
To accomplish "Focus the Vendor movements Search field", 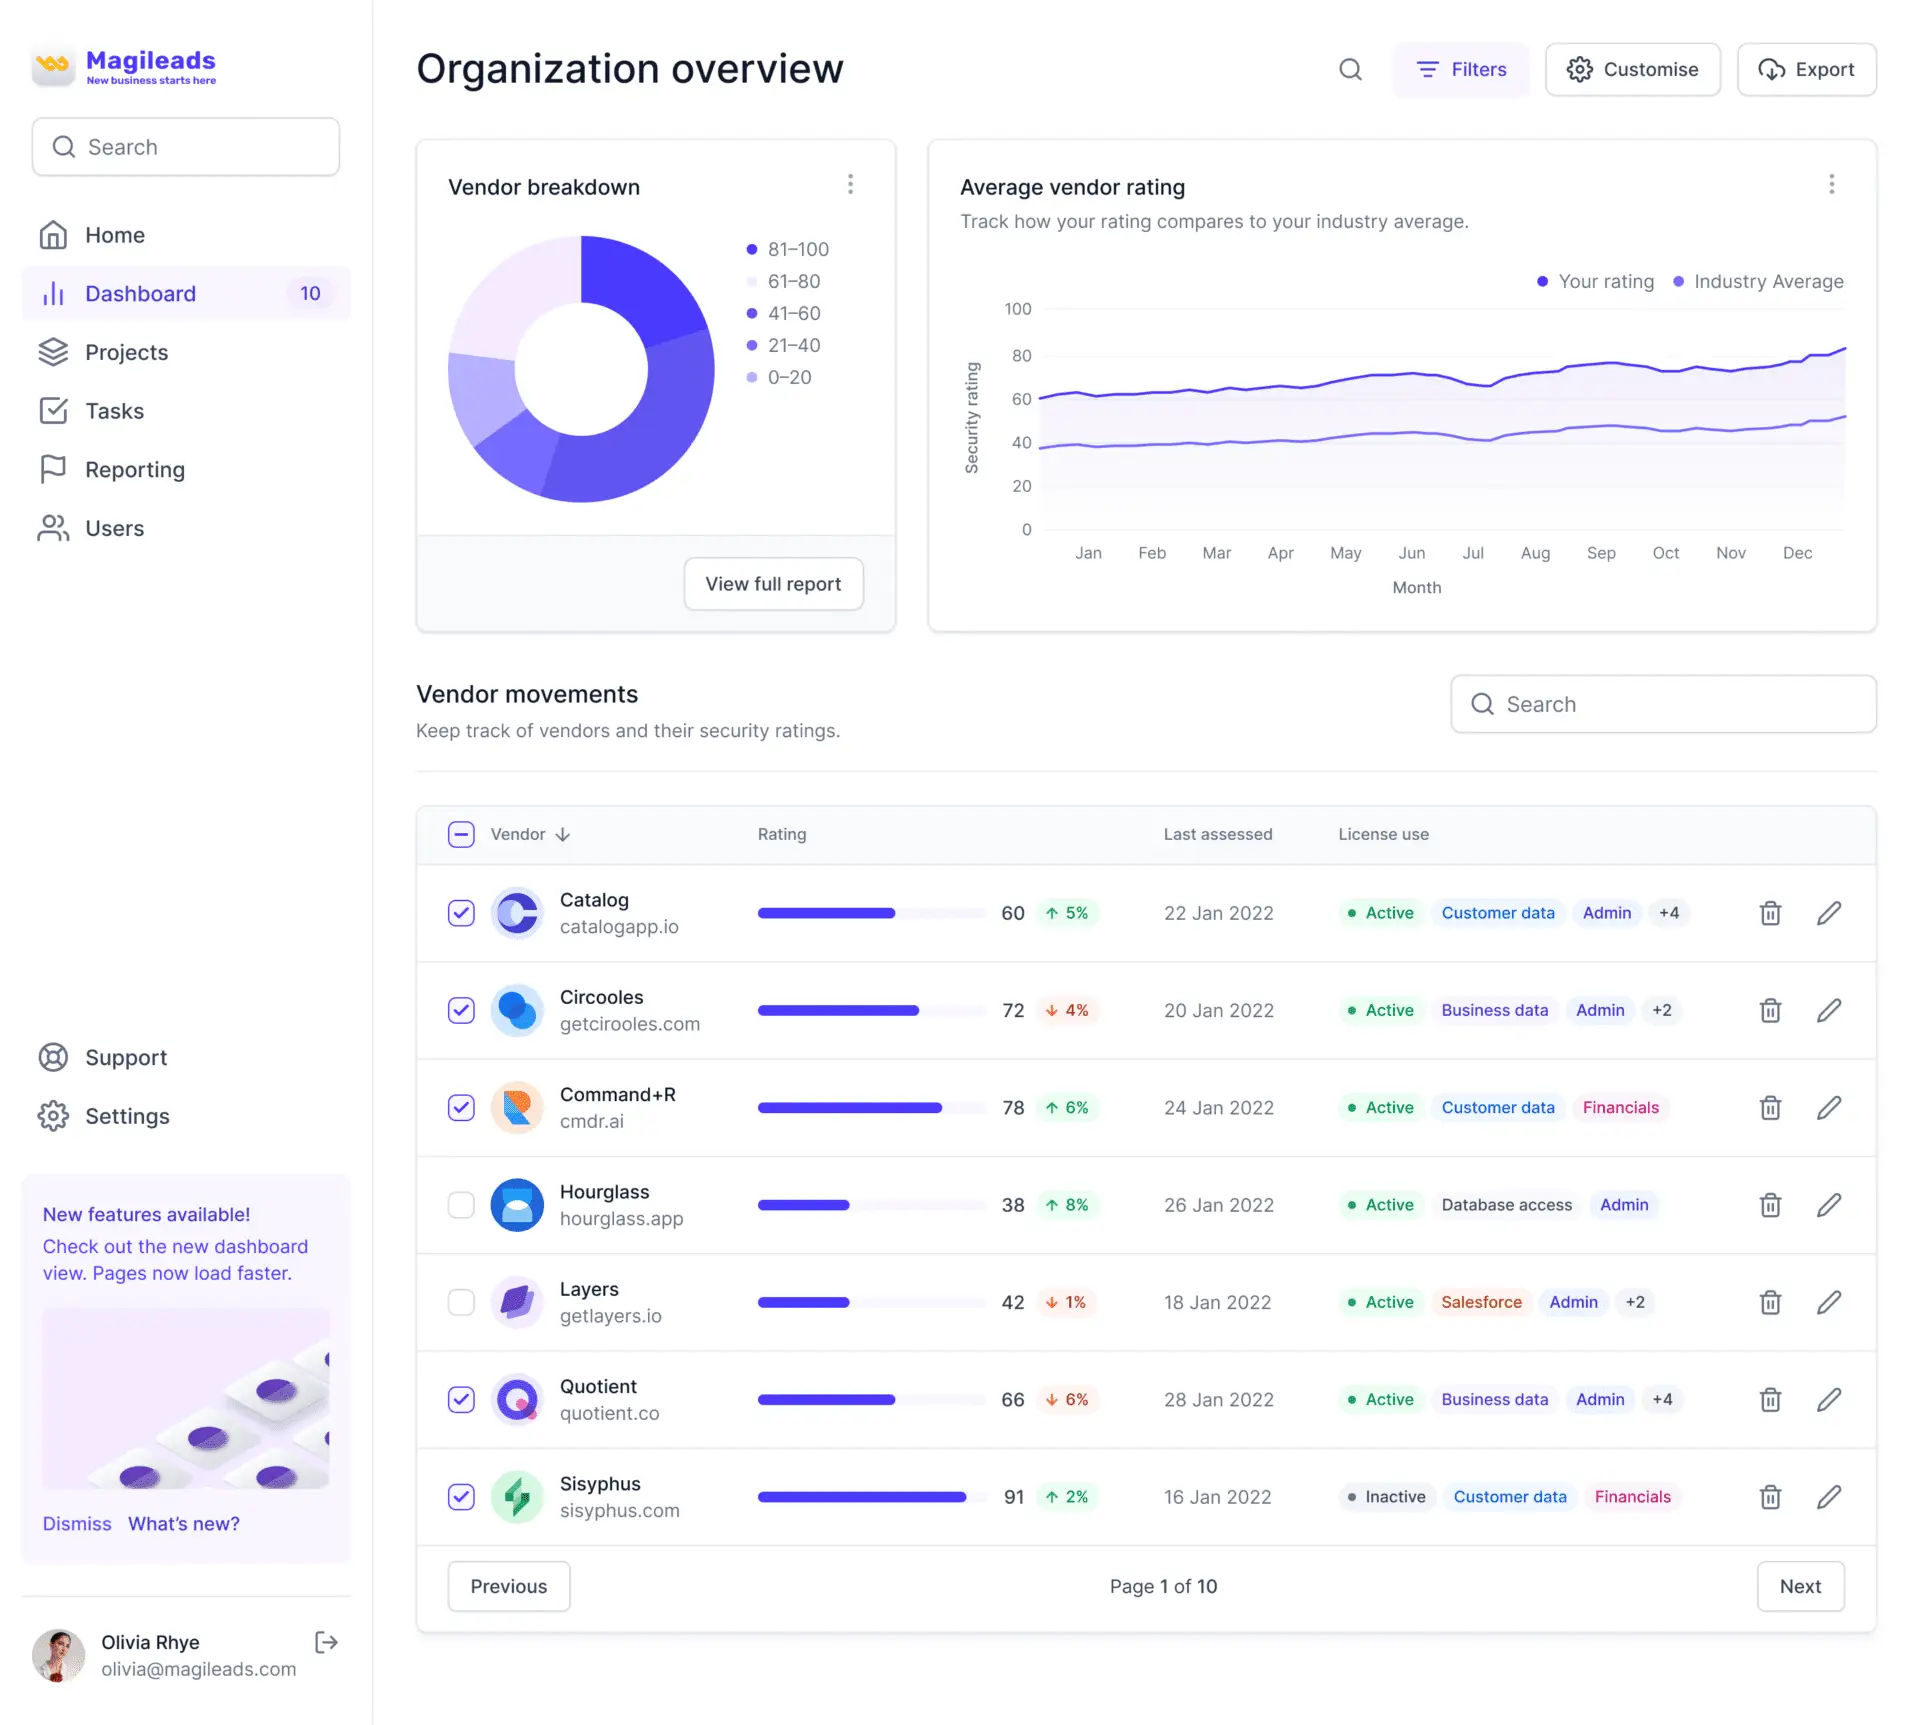I will point(1663,704).
